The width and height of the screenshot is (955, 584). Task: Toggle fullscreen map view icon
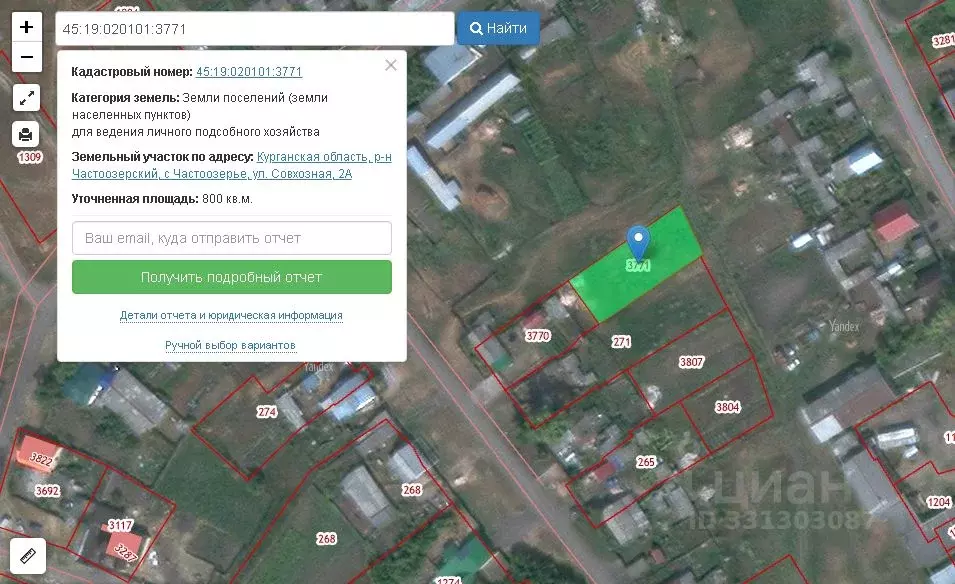pos(26,97)
